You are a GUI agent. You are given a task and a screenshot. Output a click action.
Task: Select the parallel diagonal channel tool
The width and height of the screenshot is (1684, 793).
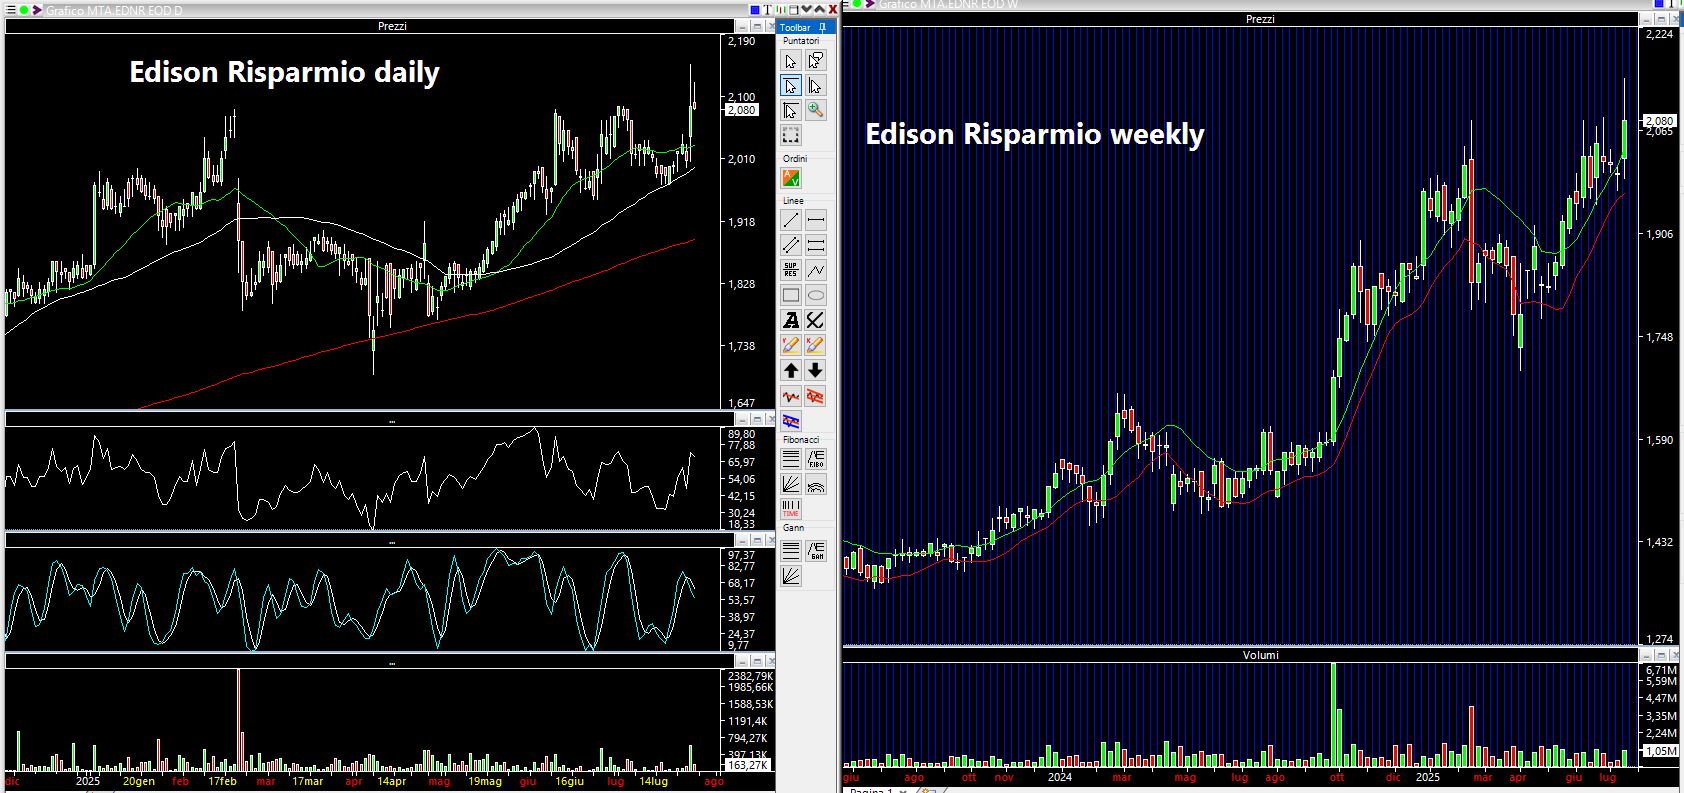pyautogui.click(x=791, y=245)
